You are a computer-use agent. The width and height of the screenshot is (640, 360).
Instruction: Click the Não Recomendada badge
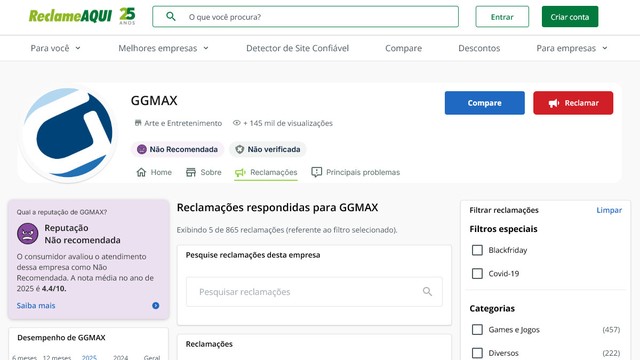pos(178,149)
